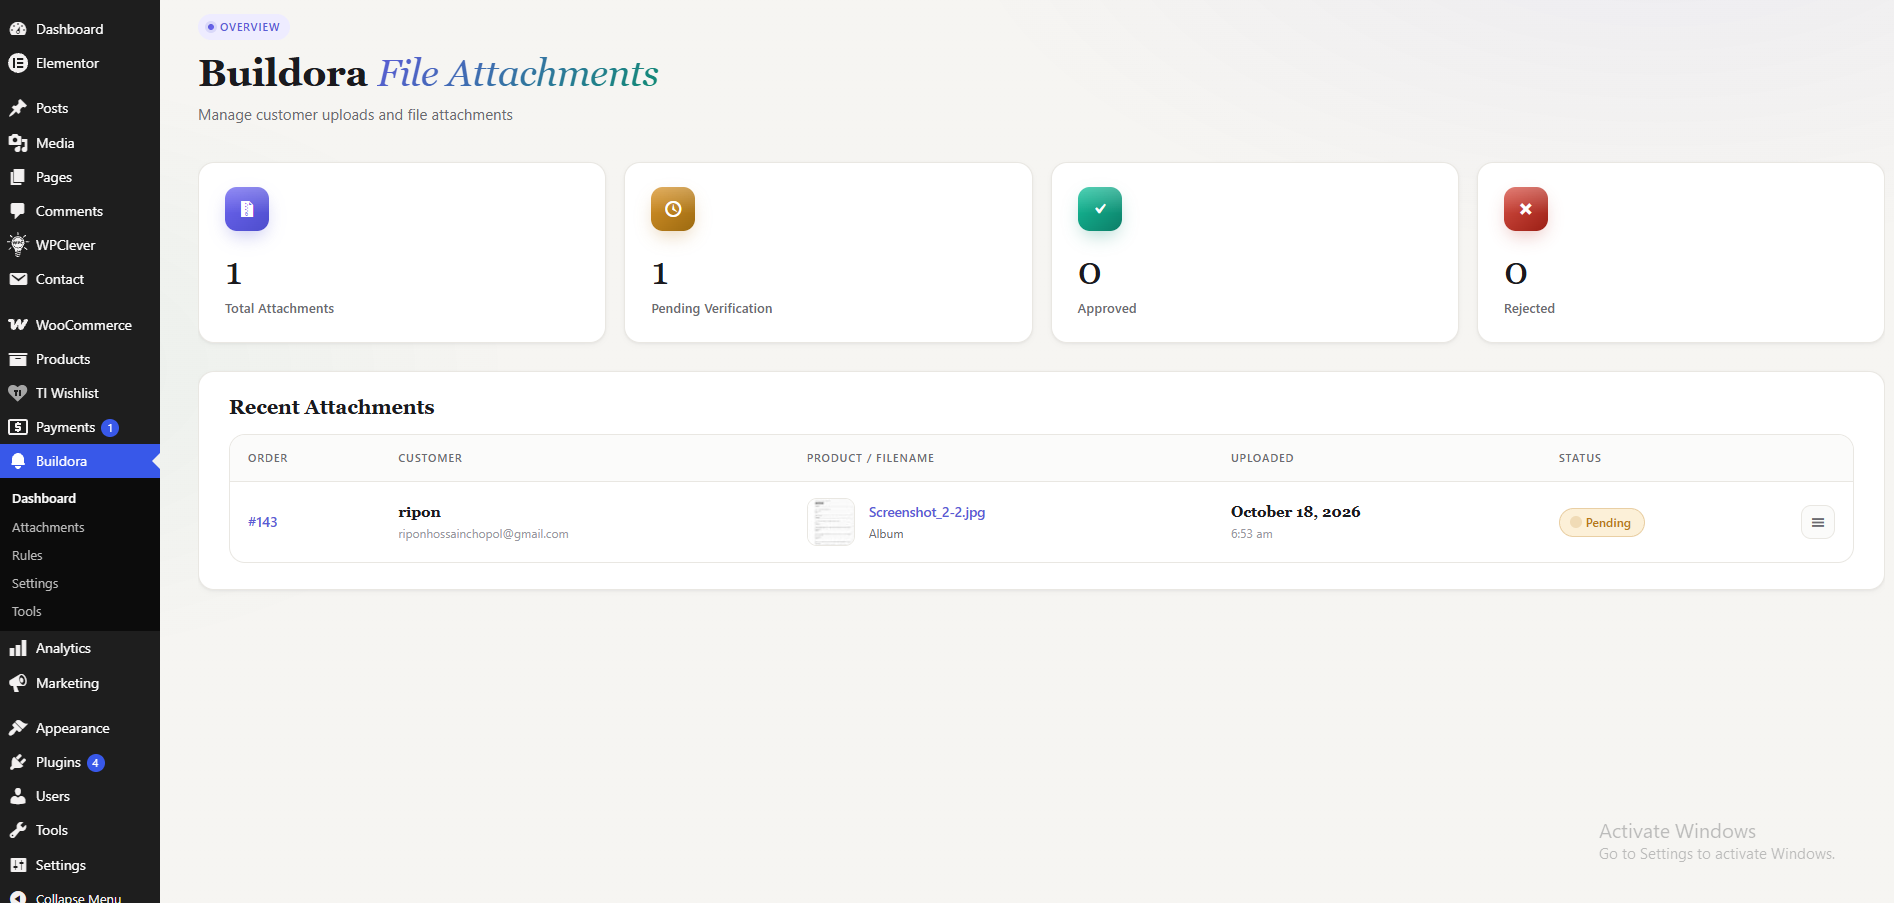
Task: Click the Pending status badge
Action: 1601,522
